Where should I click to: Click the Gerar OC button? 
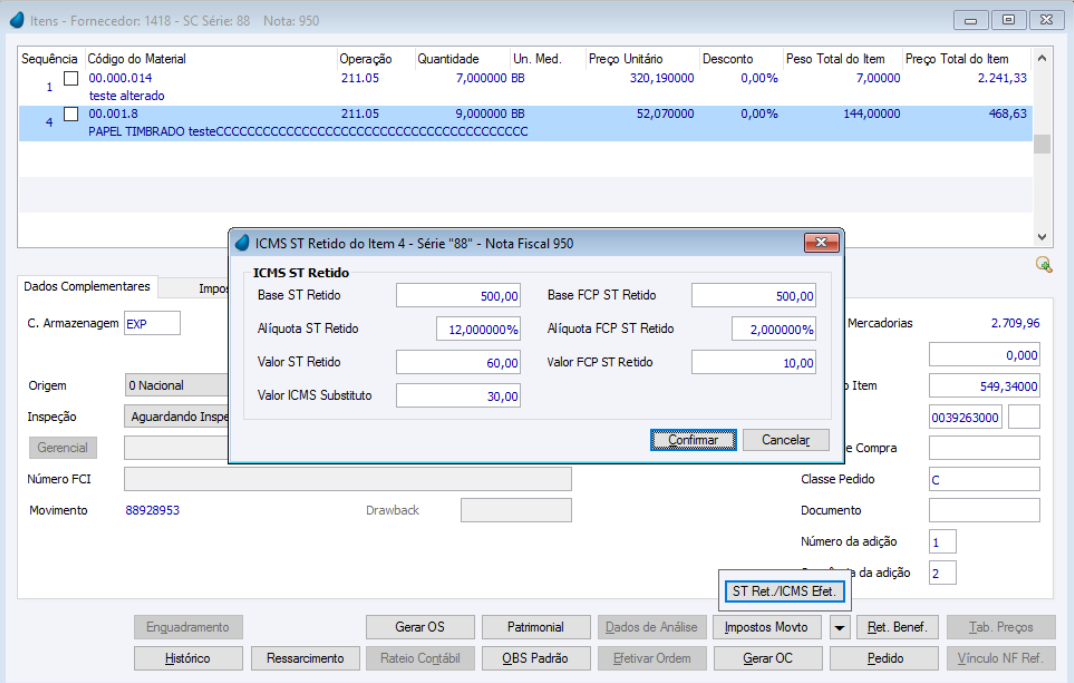click(768, 658)
